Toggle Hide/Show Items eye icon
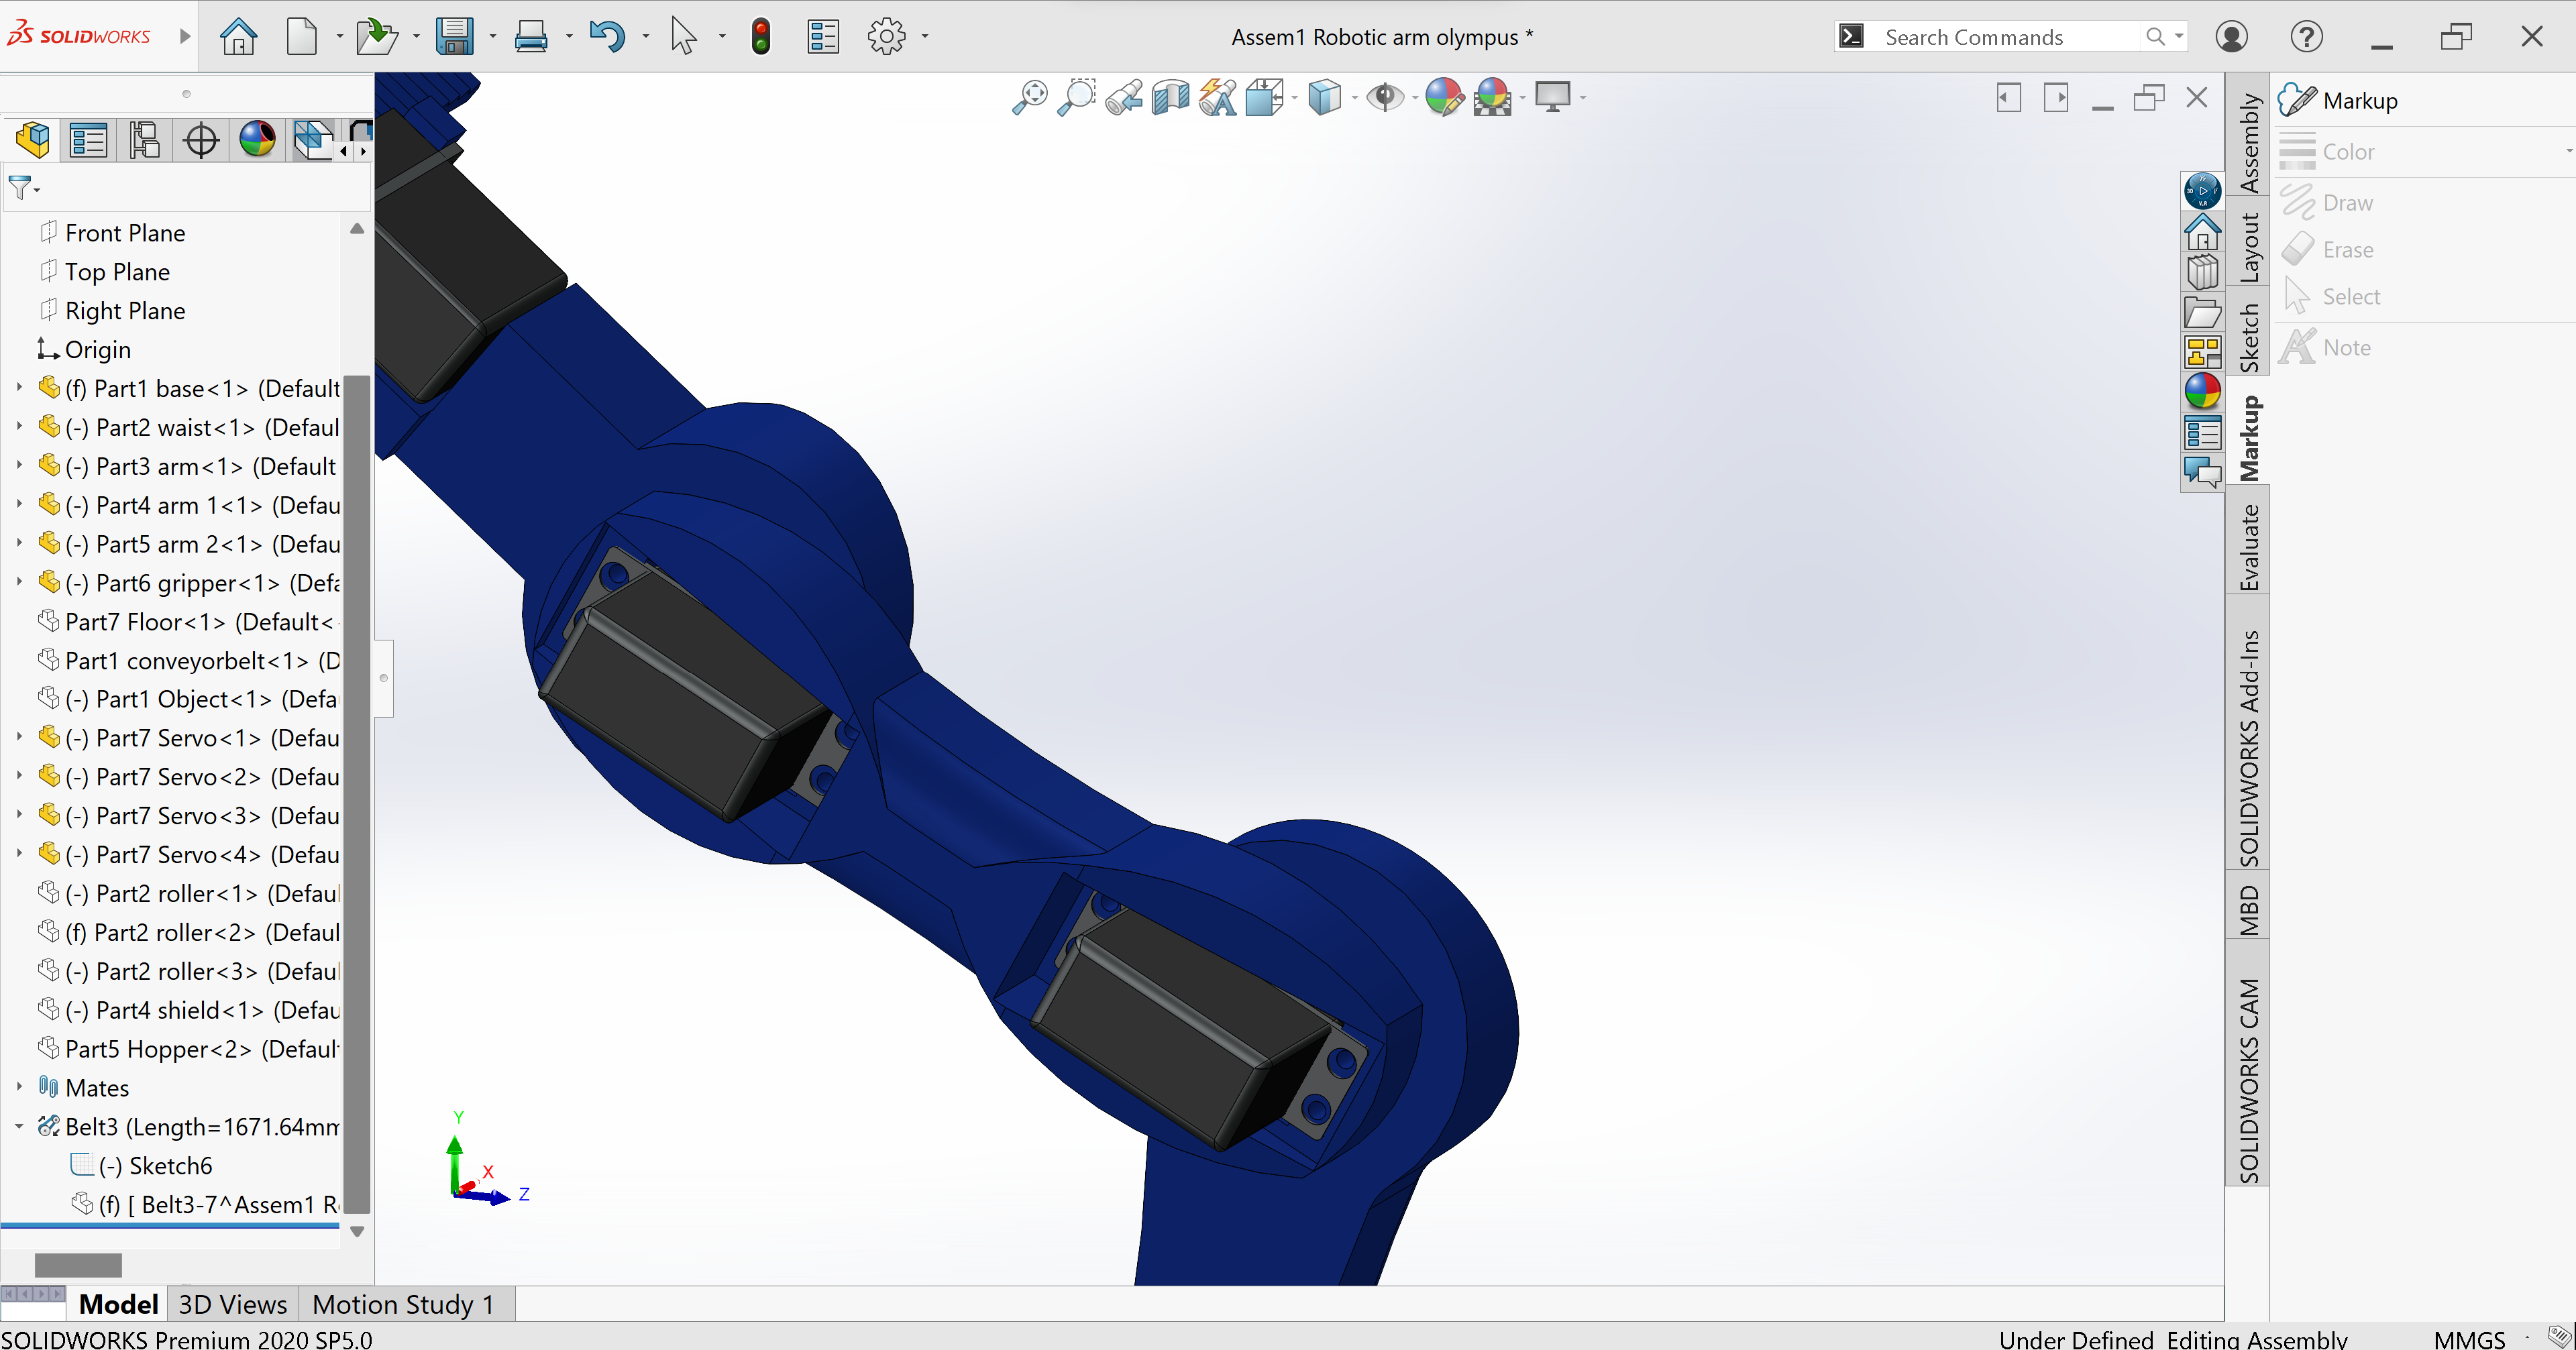Screen dimensions: 2576x1350 (x=1385, y=97)
